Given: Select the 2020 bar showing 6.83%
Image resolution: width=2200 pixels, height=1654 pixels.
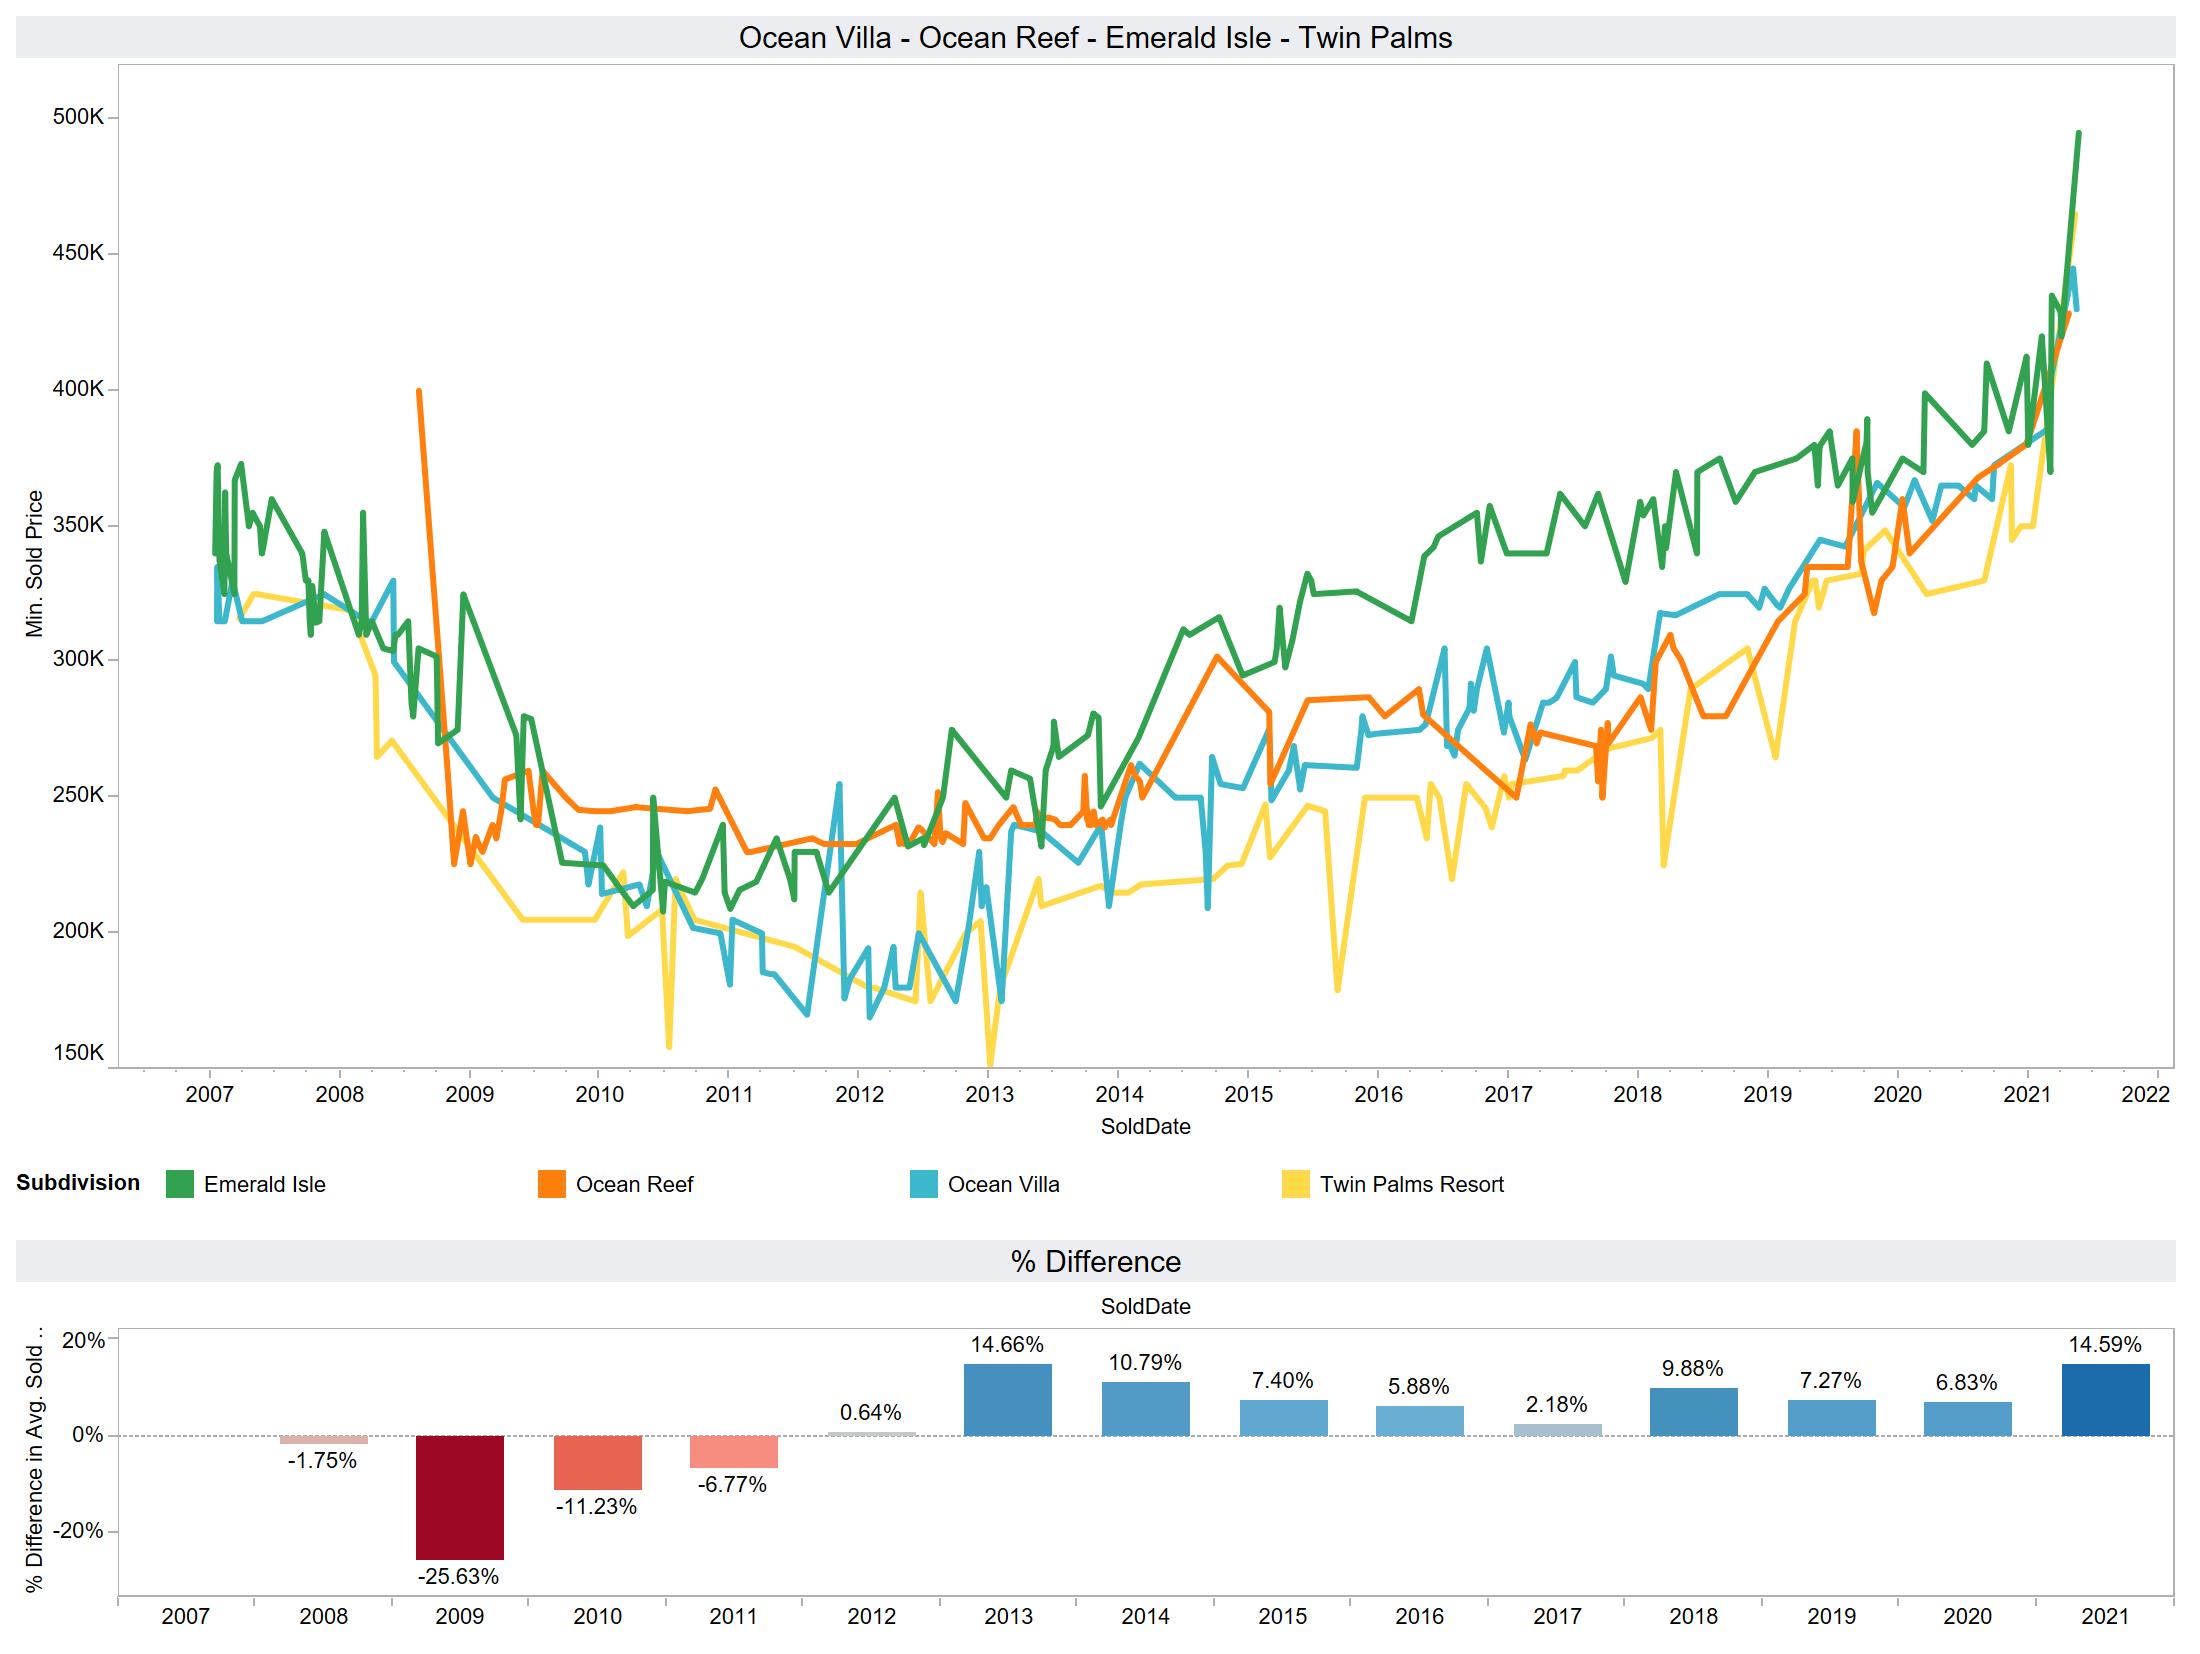Looking at the screenshot, I should coord(1968,1419).
